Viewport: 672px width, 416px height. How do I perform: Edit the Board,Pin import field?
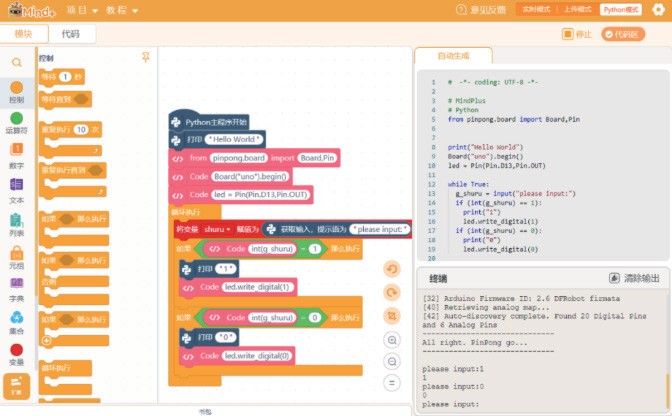[317, 158]
